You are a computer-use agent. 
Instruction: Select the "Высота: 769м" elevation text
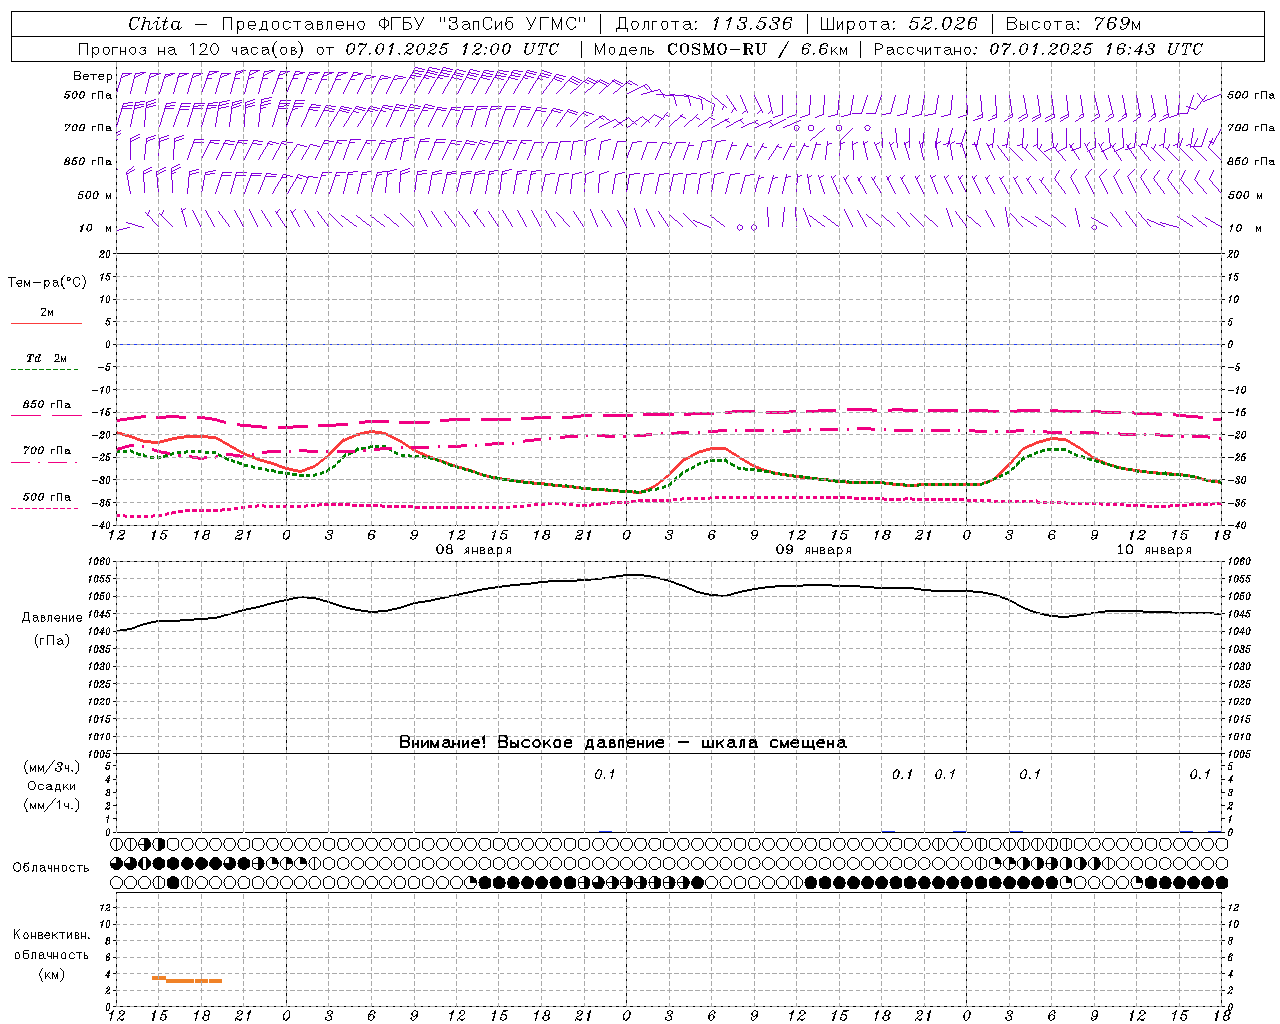click(x=1073, y=24)
